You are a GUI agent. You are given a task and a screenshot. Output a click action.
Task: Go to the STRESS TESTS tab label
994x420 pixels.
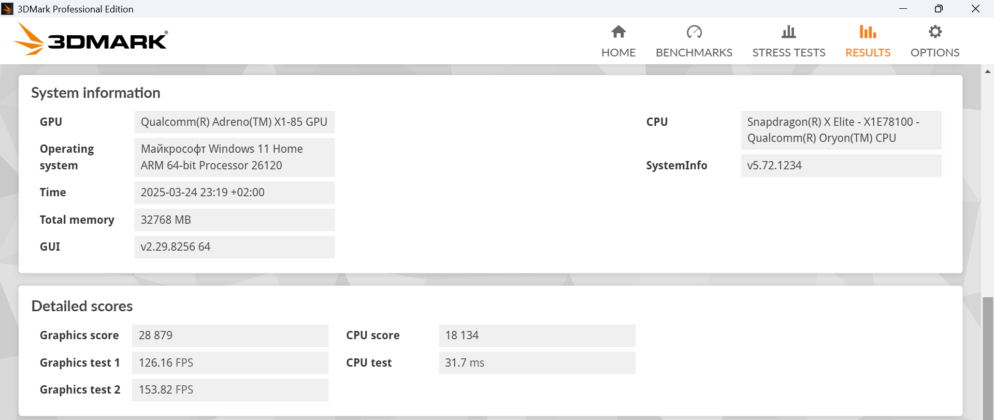789,53
